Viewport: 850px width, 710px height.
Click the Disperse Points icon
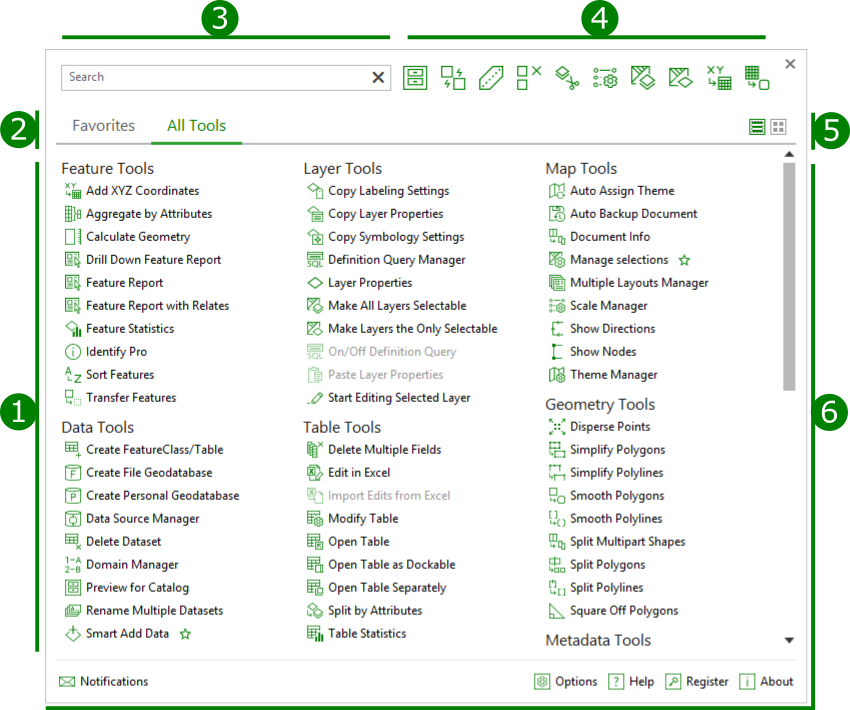[x=557, y=427]
